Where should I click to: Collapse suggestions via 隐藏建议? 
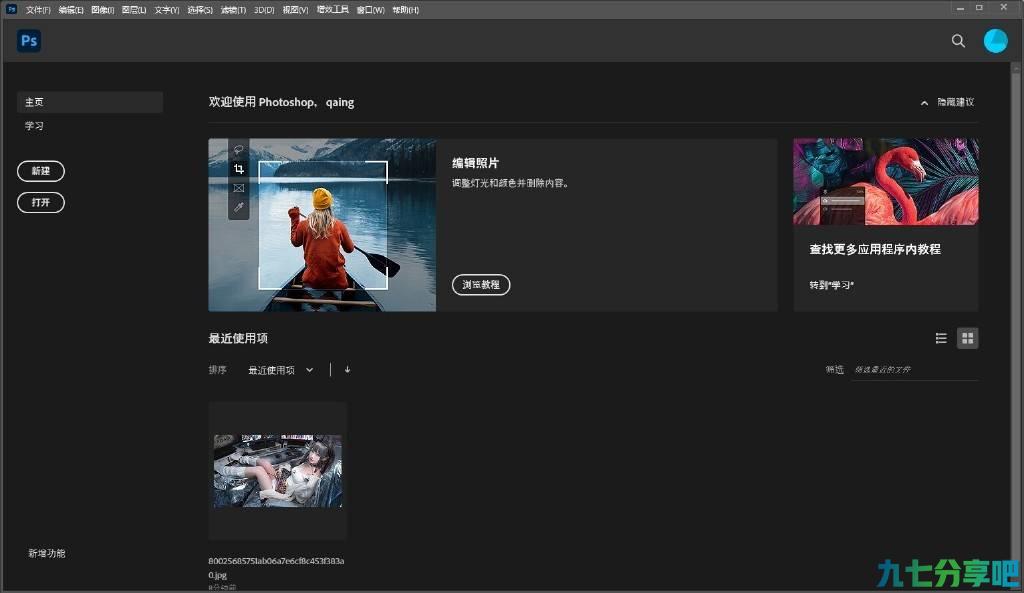pyautogui.click(x=948, y=103)
